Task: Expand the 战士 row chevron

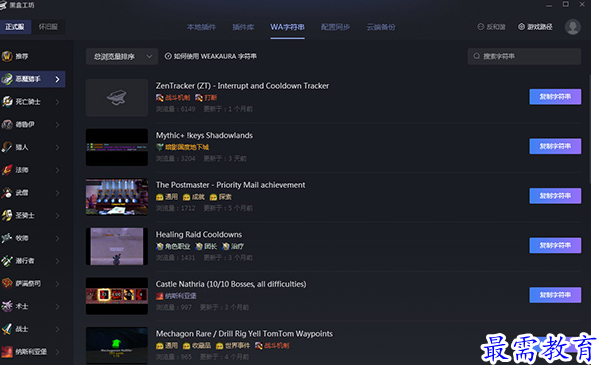Action: pos(57,329)
